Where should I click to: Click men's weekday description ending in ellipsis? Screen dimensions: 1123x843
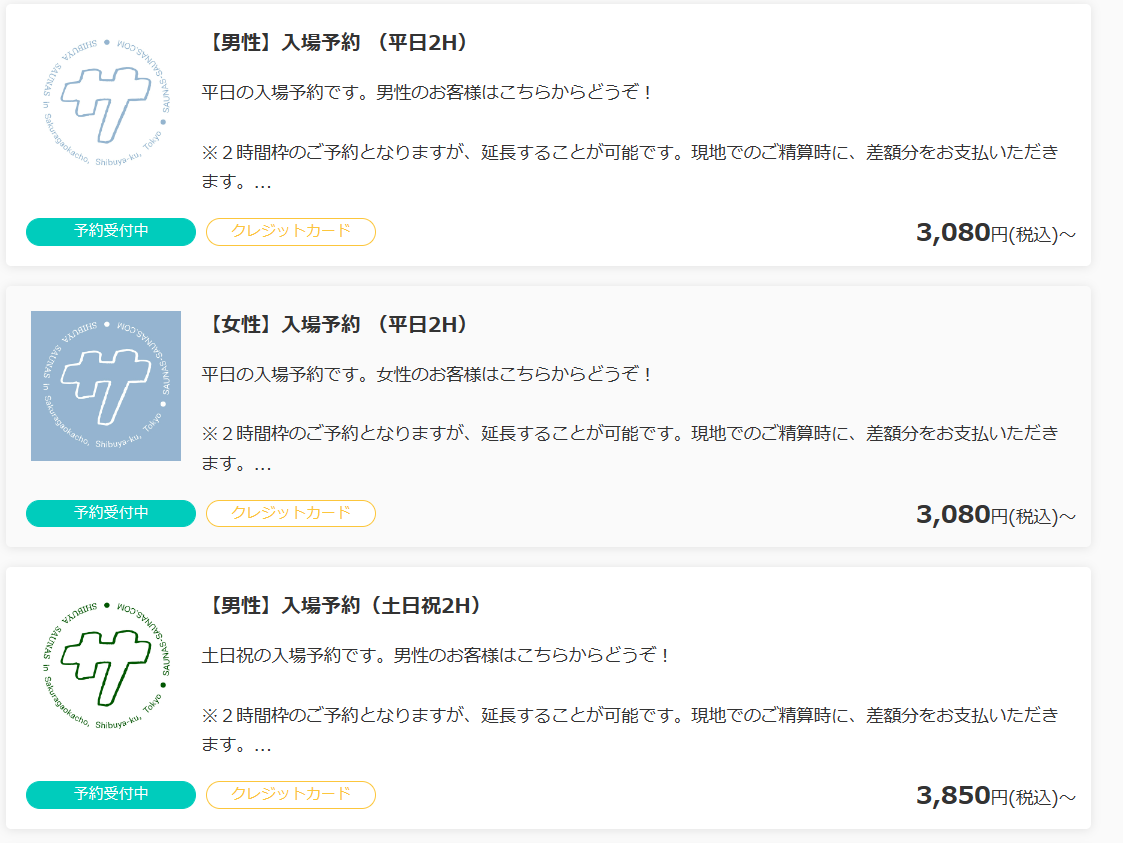pyautogui.click(x=630, y=168)
